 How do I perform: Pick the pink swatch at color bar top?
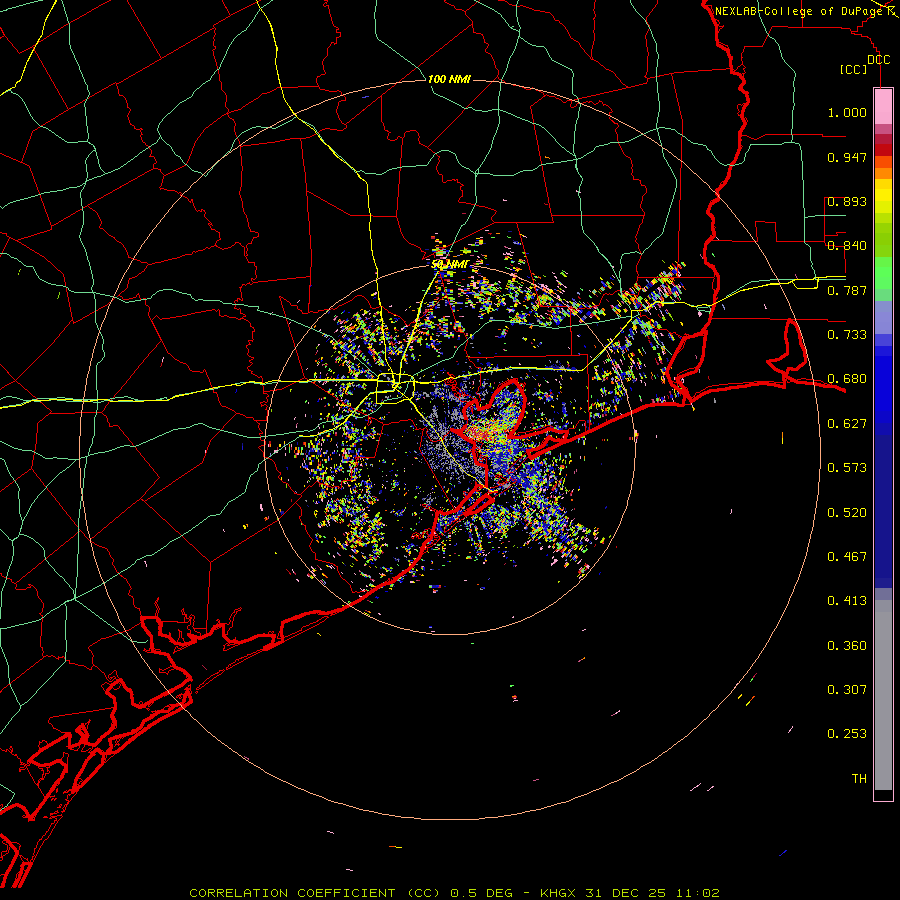point(883,106)
